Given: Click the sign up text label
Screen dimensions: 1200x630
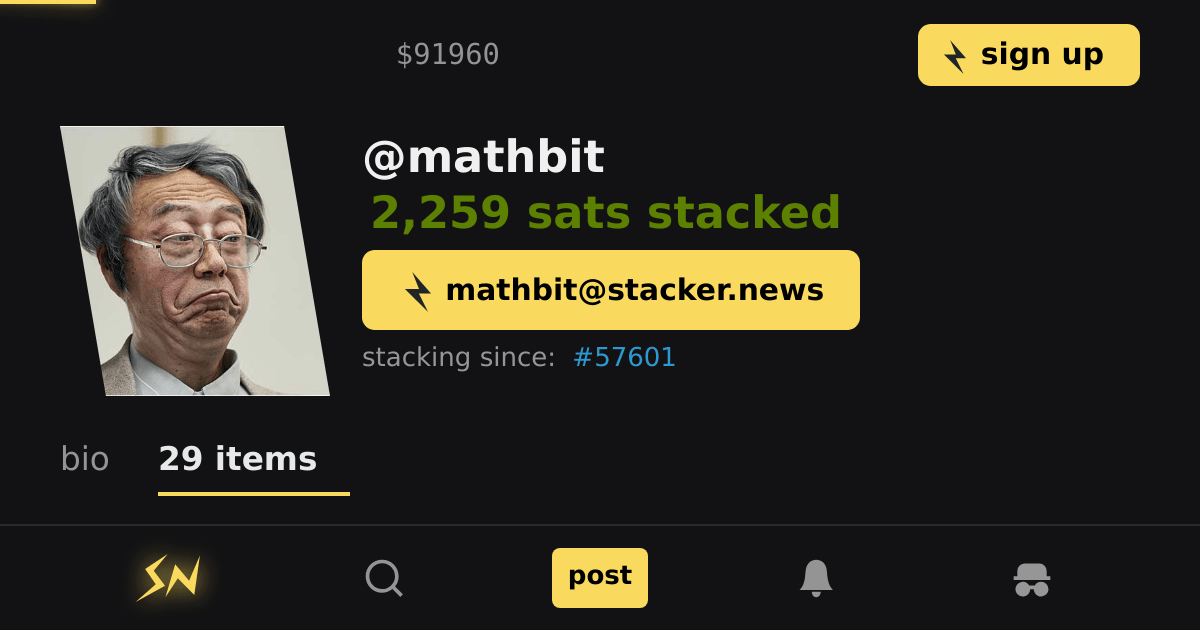Looking at the screenshot, I should [1042, 55].
